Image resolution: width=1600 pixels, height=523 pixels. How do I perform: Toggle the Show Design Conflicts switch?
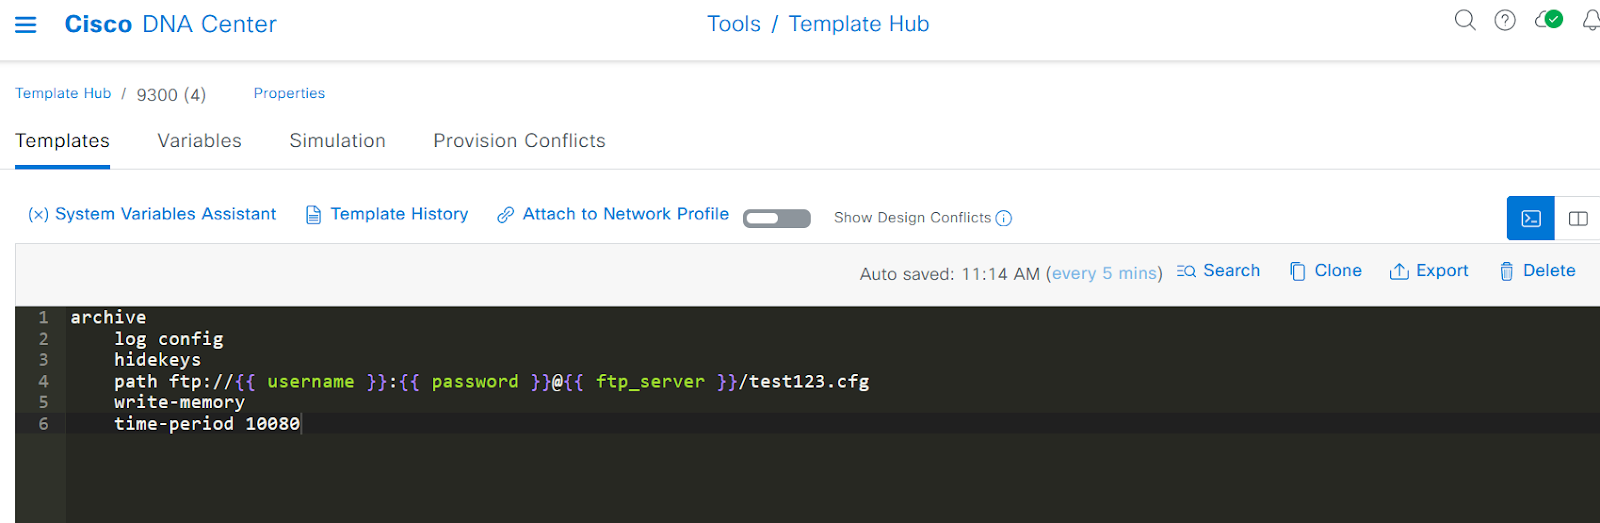tap(777, 218)
